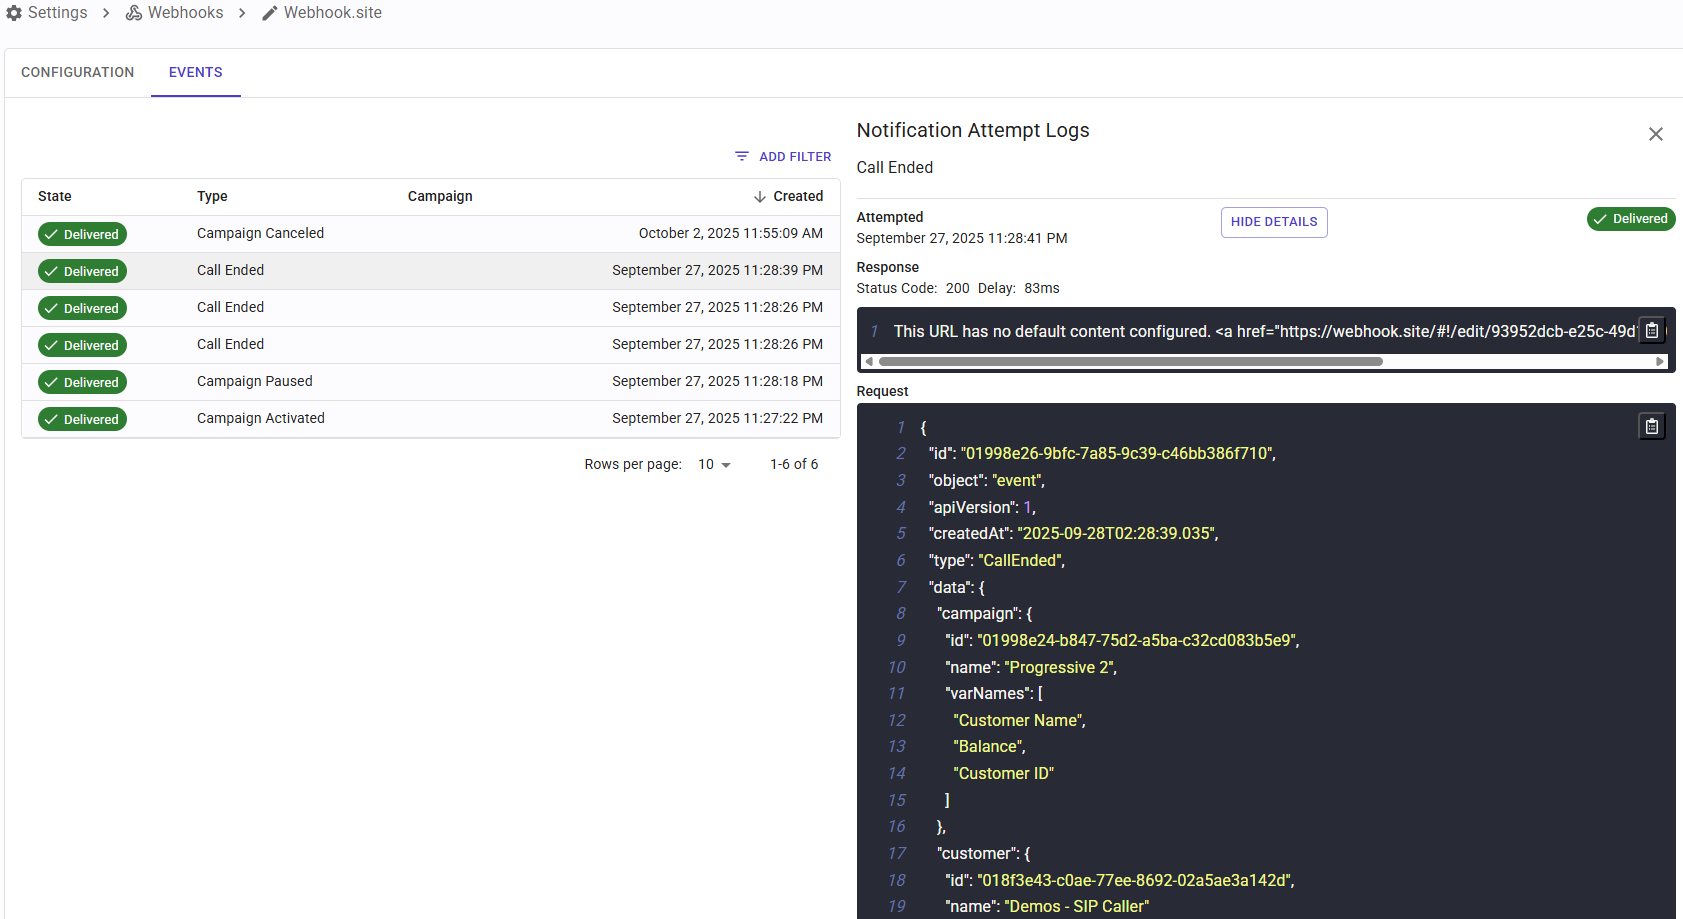Close the Notification Attempt Logs panel
Screen dimensions: 1683x919
(1655, 134)
